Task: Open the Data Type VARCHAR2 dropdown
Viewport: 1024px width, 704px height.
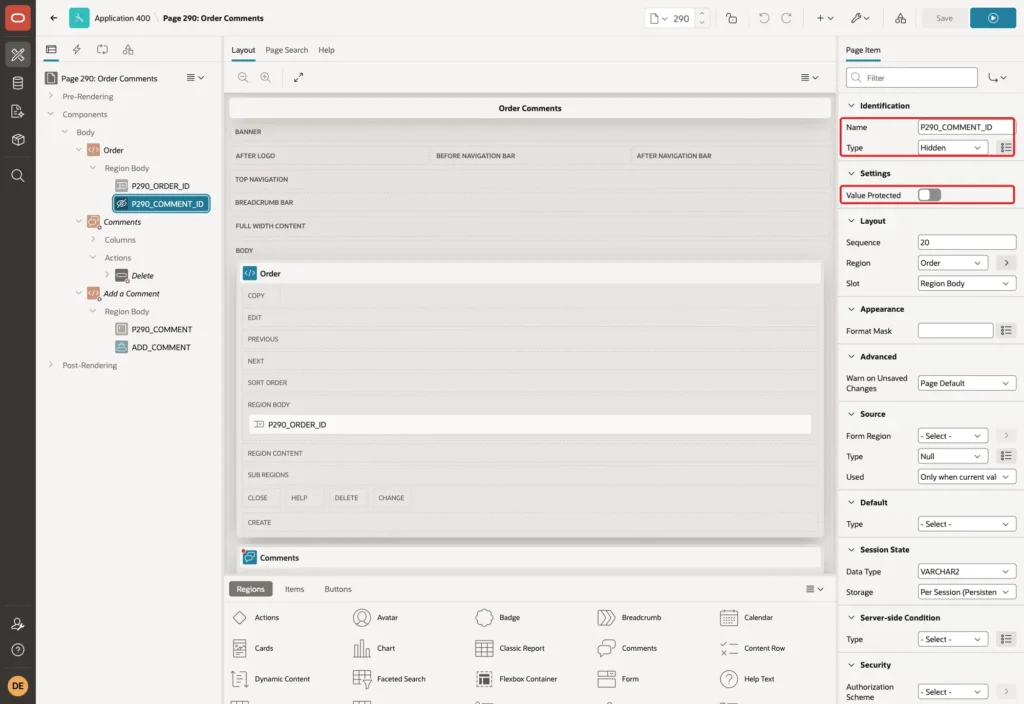Action: coord(967,571)
